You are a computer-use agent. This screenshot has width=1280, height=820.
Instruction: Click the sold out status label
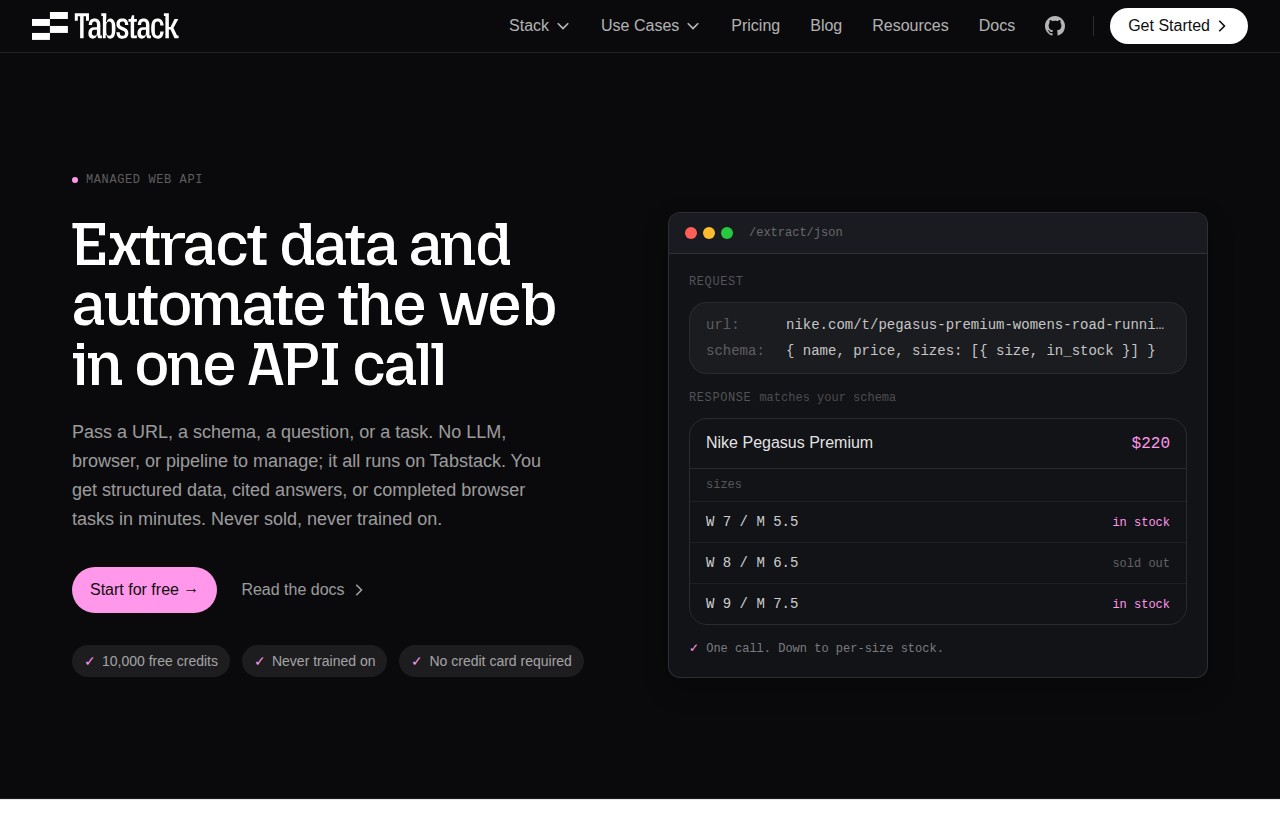point(1141,563)
